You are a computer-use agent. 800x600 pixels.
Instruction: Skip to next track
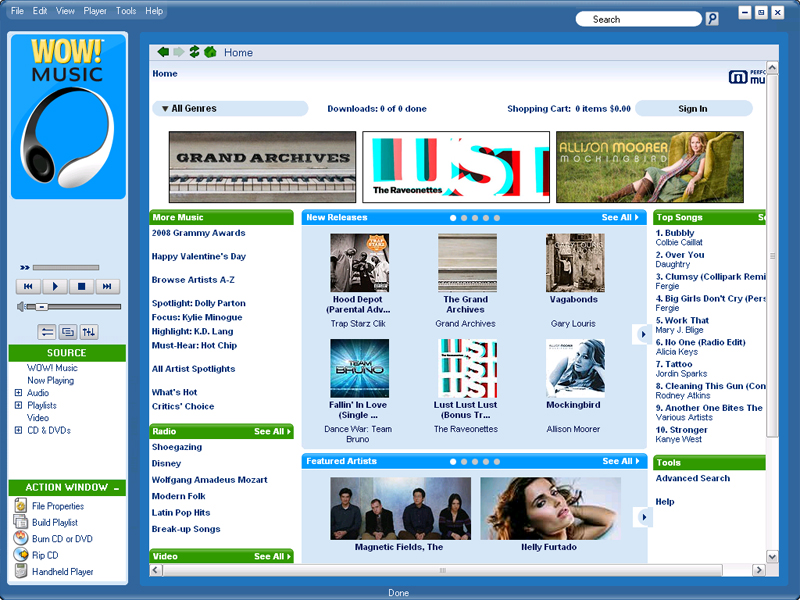click(107, 287)
